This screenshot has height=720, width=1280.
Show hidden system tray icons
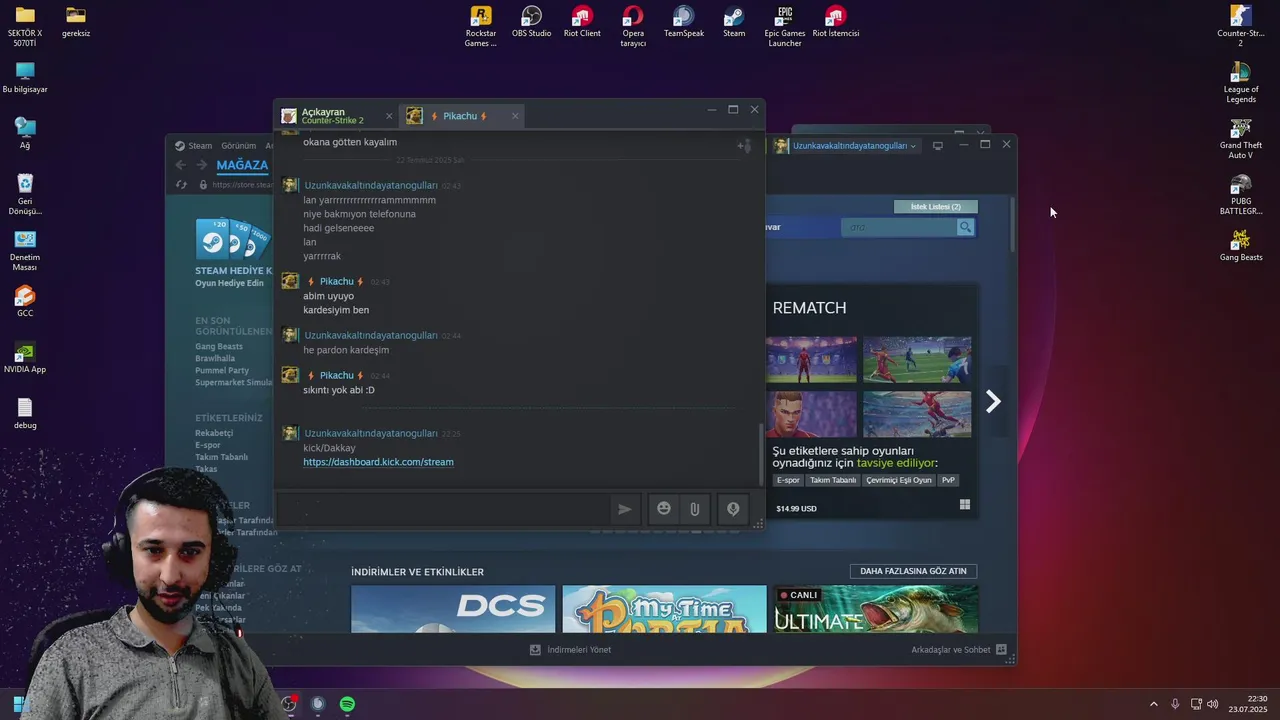pos(1153,704)
